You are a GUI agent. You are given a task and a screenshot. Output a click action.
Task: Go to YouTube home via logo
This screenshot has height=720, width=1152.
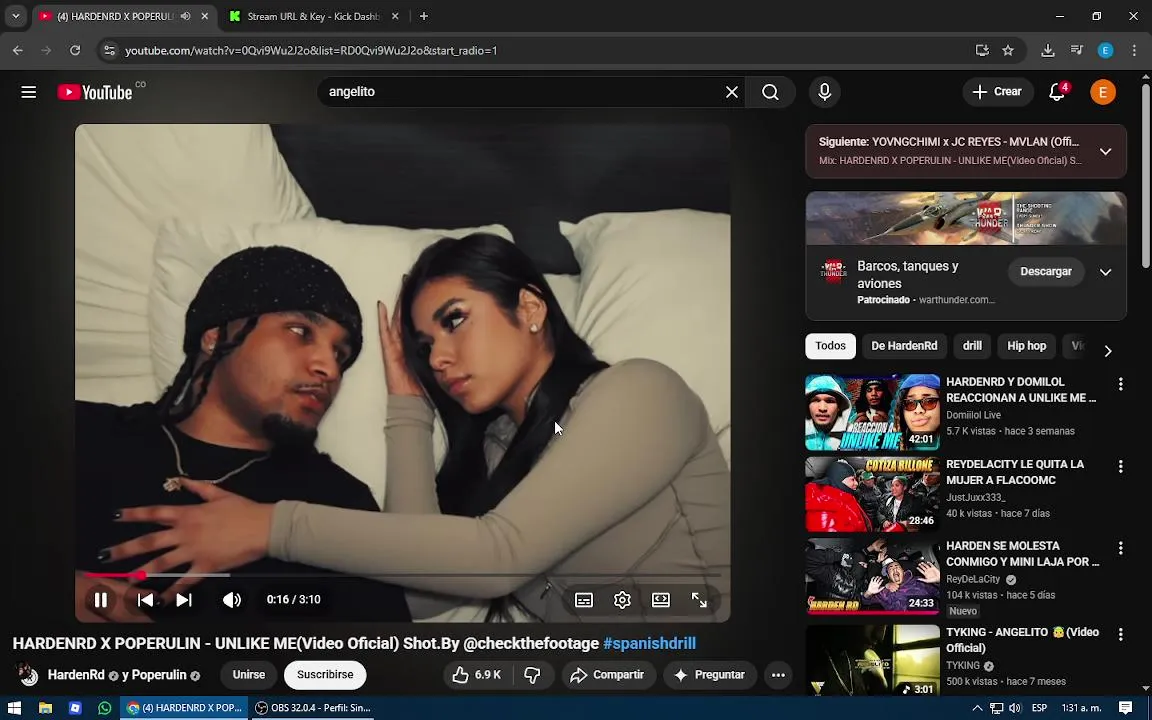tap(96, 92)
